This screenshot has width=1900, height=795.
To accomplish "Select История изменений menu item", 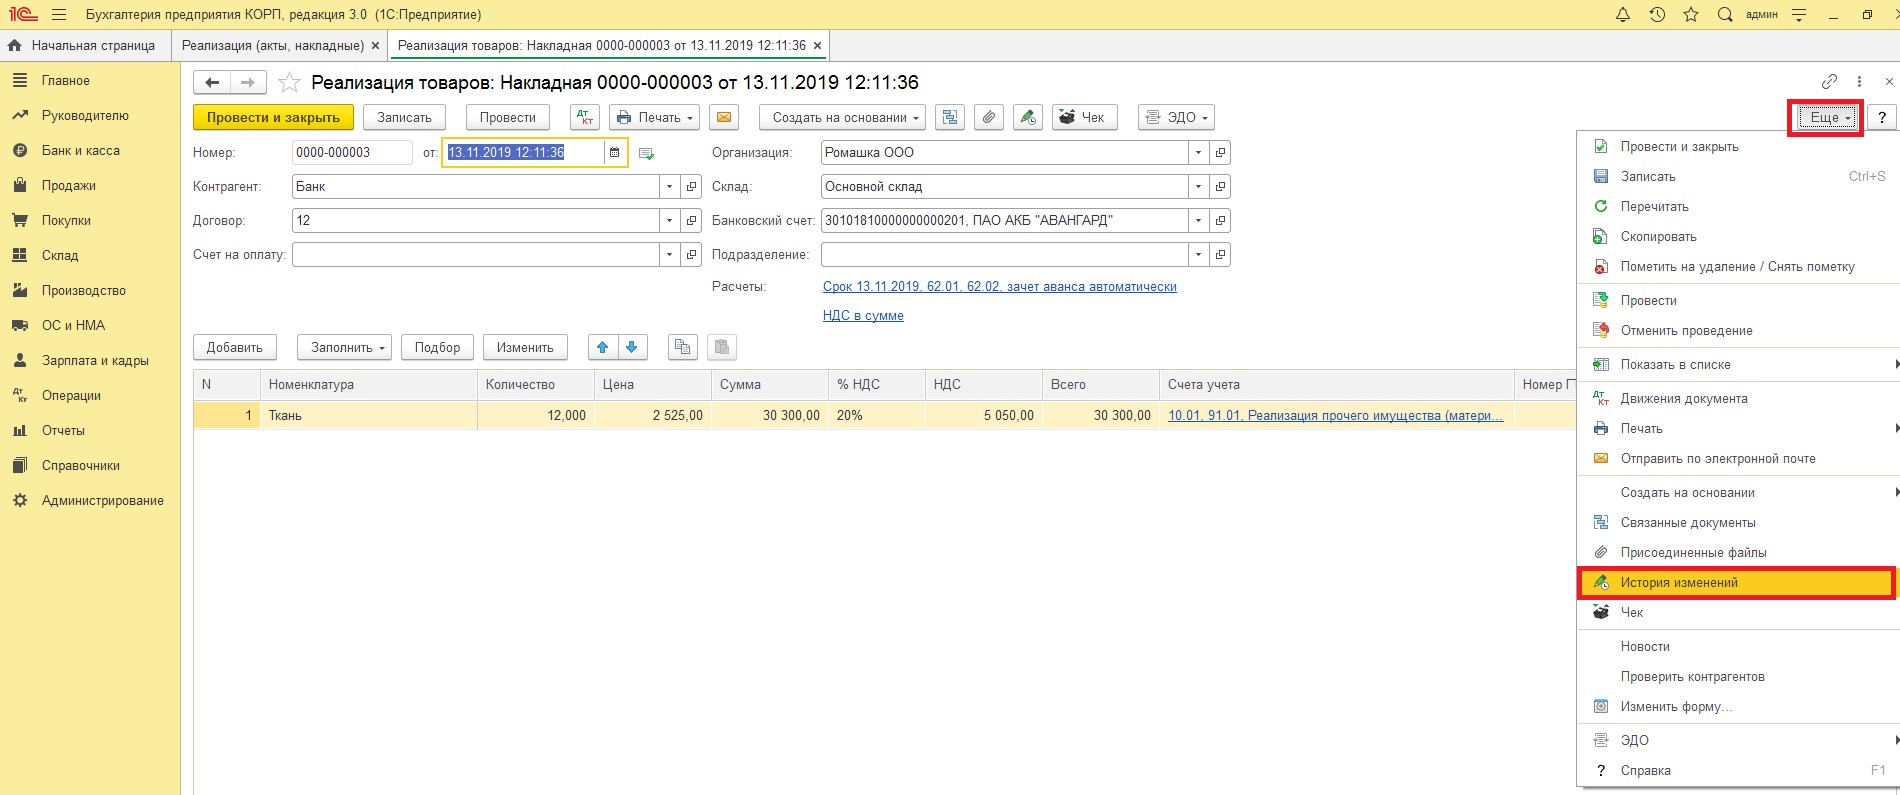I will tap(1736, 582).
